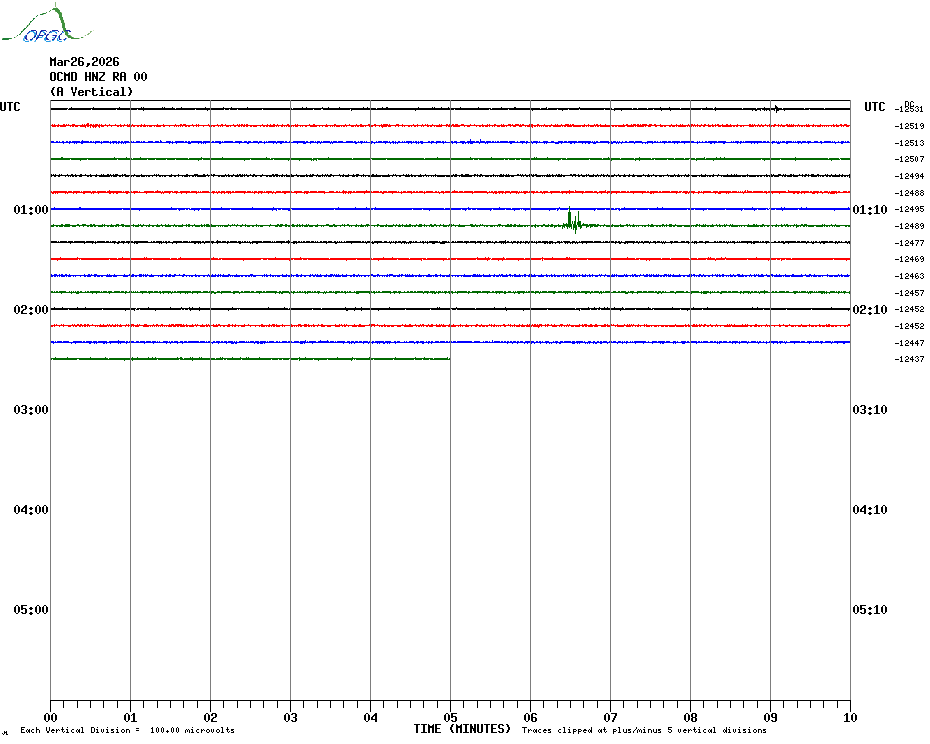The height and width of the screenshot is (744, 930).
Task: Click the OFGC logo at top left
Action: pyautogui.click(x=36, y=26)
